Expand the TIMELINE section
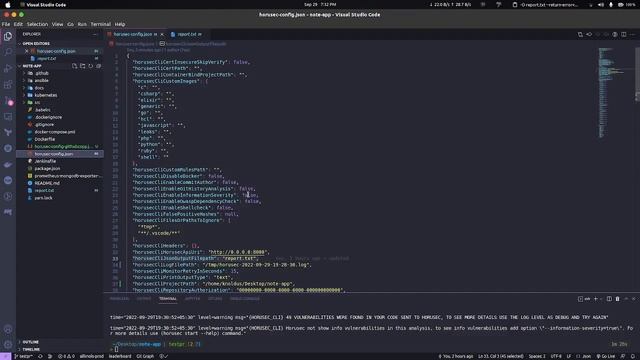The width and height of the screenshot is (640, 360). (31, 350)
